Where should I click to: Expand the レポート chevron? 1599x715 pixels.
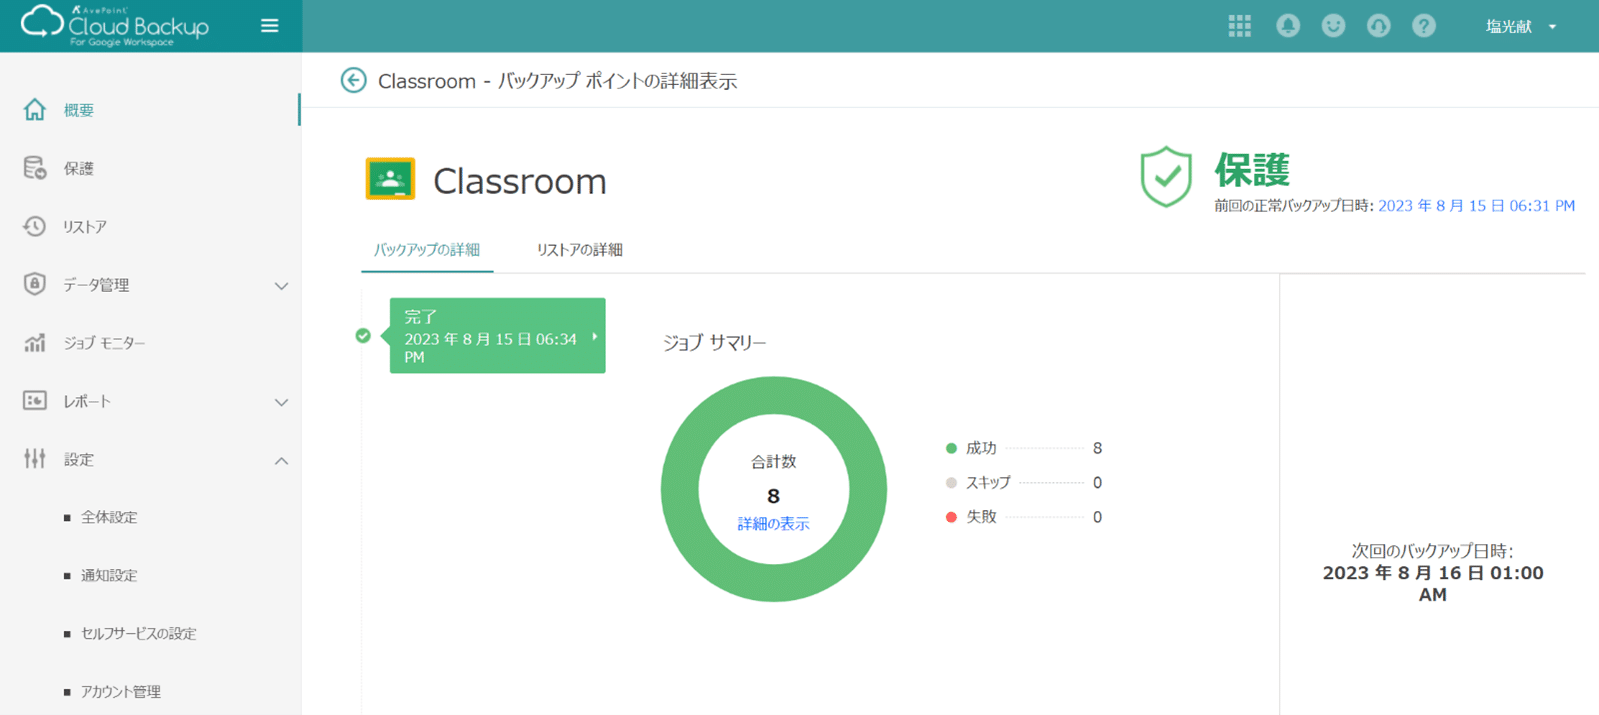point(281,402)
